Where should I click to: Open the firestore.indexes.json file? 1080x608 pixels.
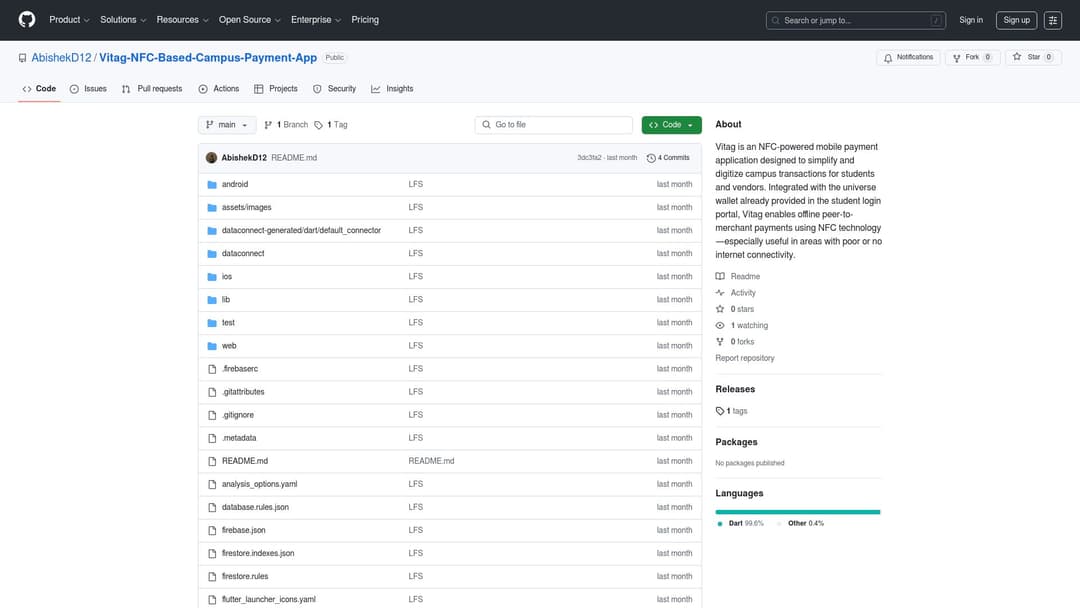click(x=258, y=554)
